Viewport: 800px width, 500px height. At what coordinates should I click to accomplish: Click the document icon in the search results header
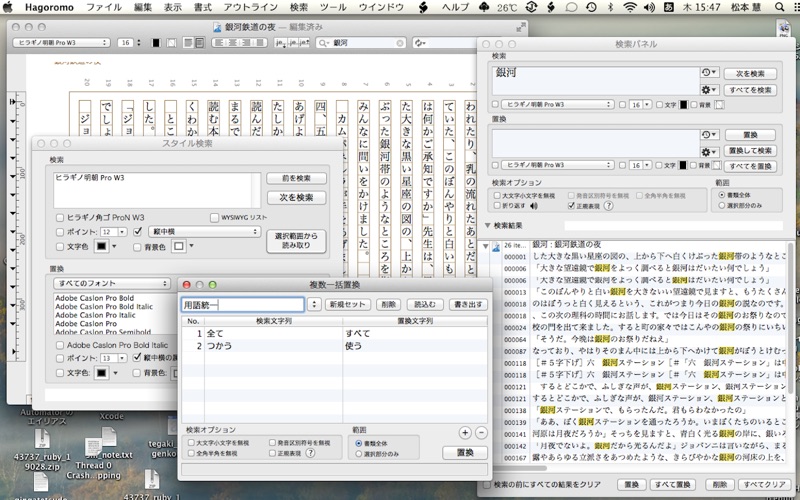[x=496, y=247]
